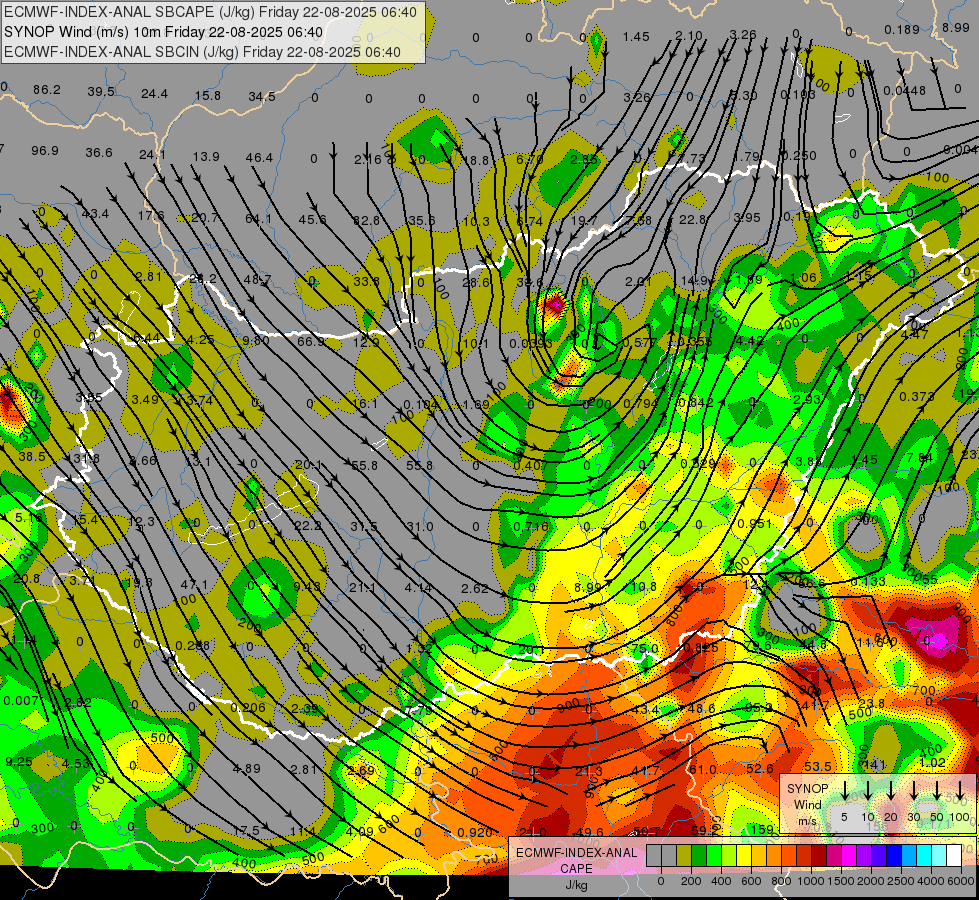Select the pure blue CAPE legend swatch

tap(893, 856)
